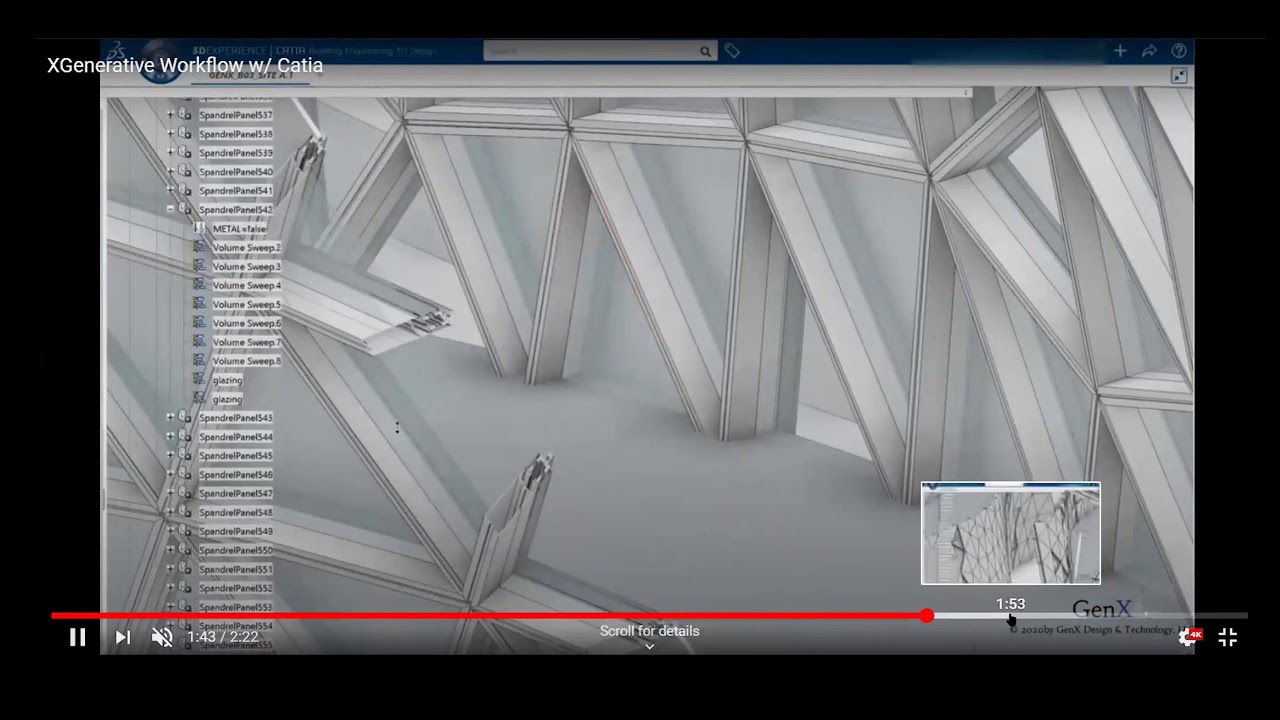Open the video settings gear

coord(1187,637)
